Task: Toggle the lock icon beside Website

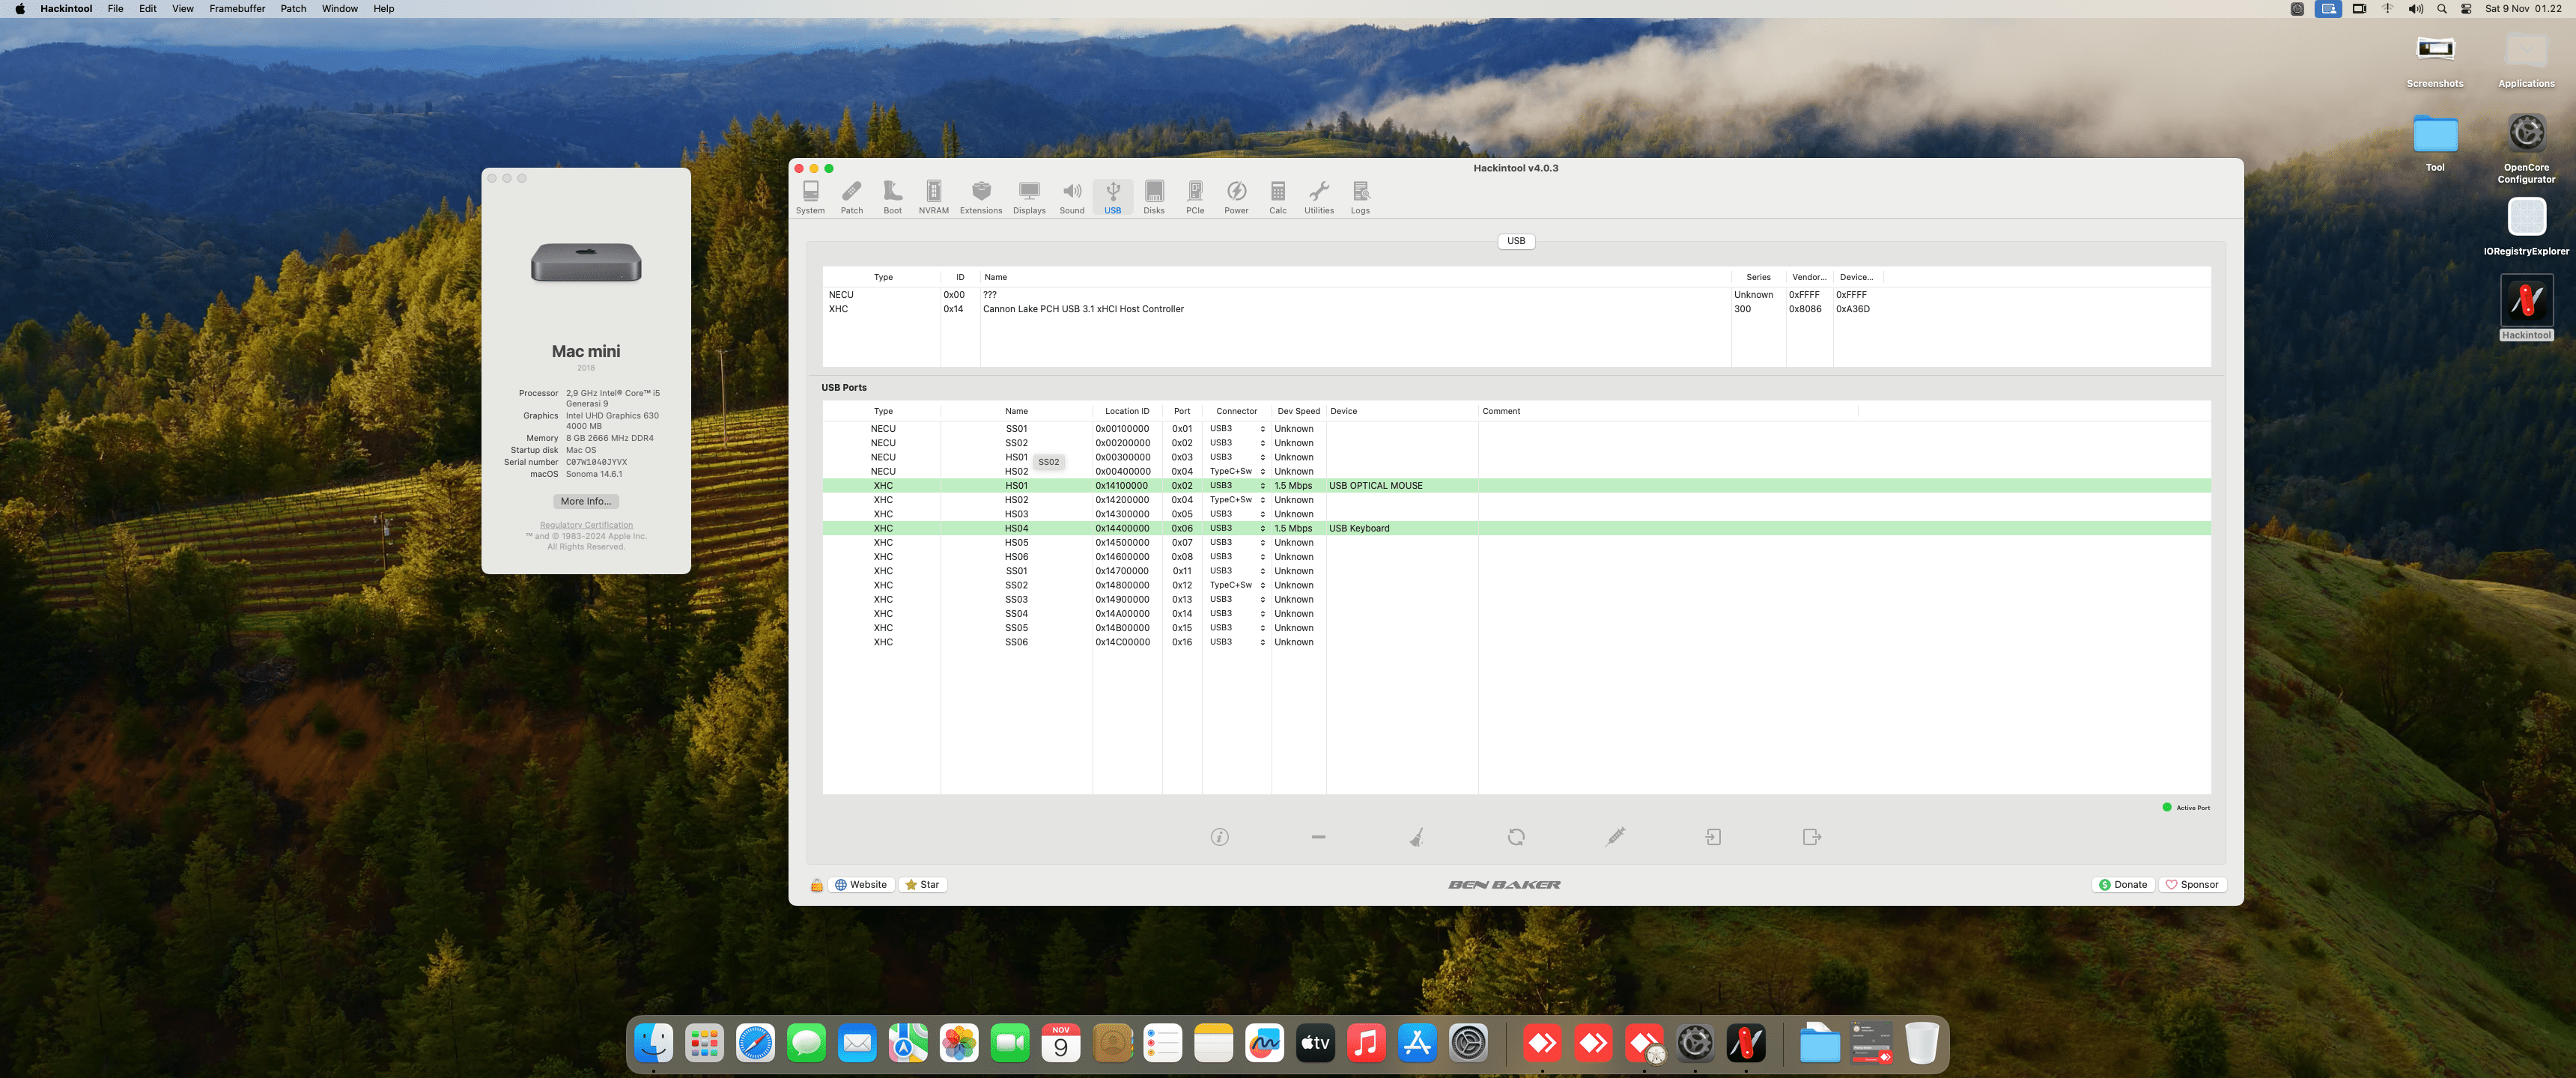Action: (816, 885)
